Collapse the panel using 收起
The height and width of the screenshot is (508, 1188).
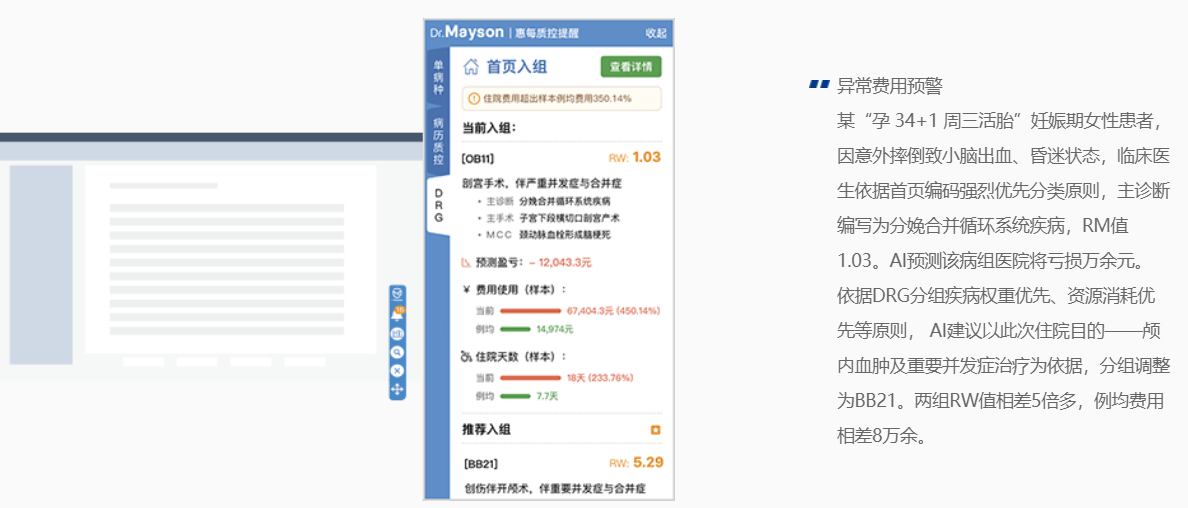pos(656,33)
